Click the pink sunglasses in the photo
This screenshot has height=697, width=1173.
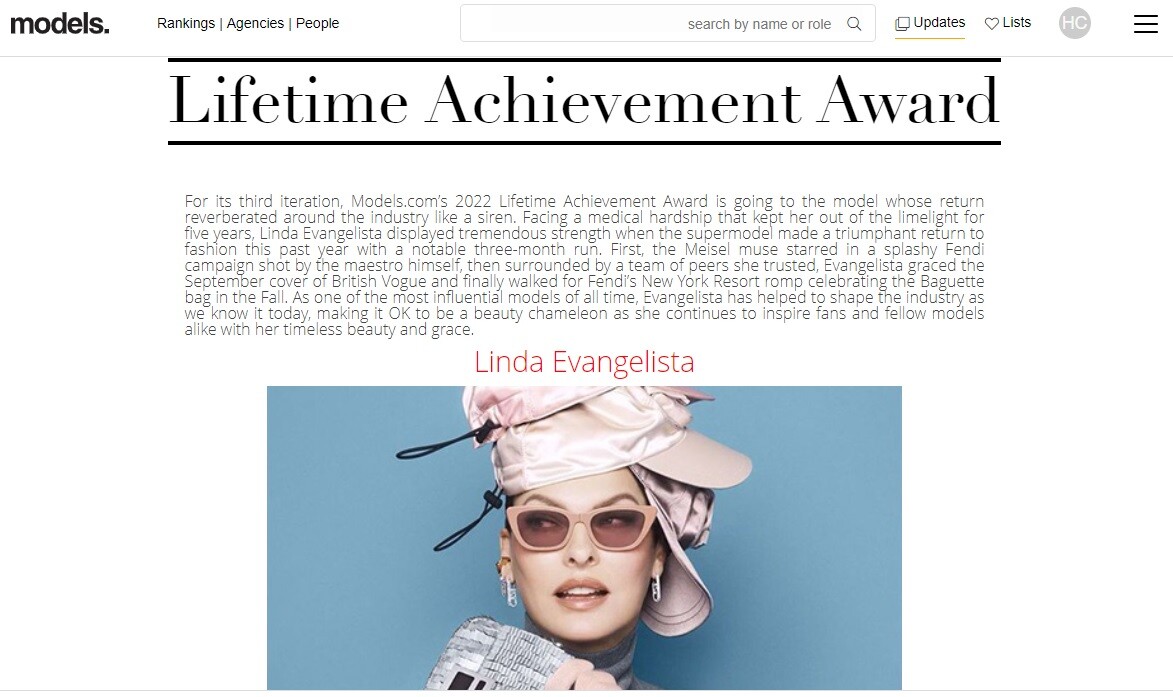pos(581,526)
